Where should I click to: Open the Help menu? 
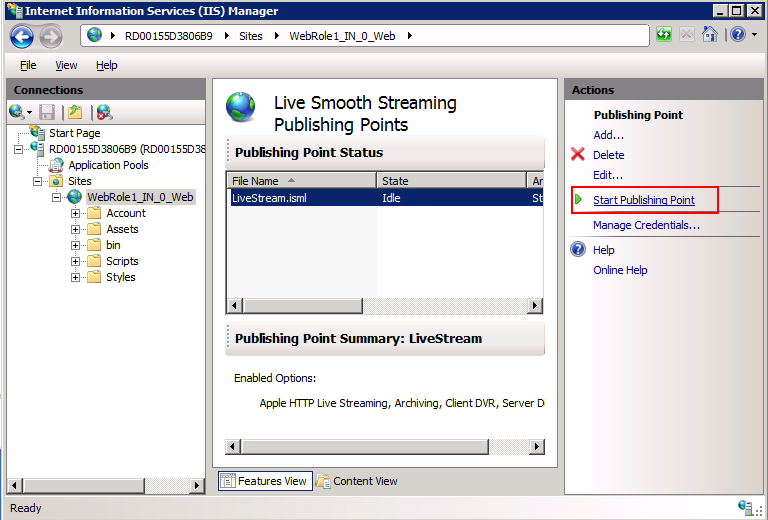tap(107, 65)
